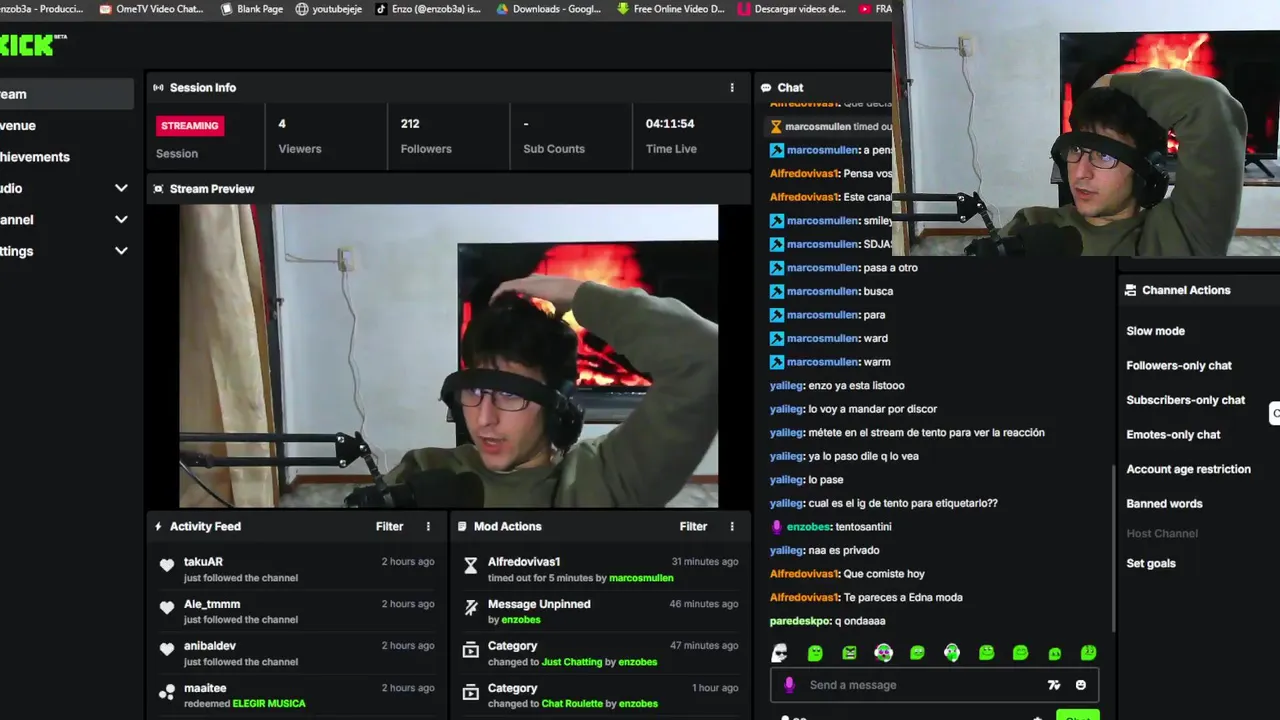Click the purple microphone badge in message box
The width and height of the screenshot is (1280, 720).
pyautogui.click(x=789, y=685)
